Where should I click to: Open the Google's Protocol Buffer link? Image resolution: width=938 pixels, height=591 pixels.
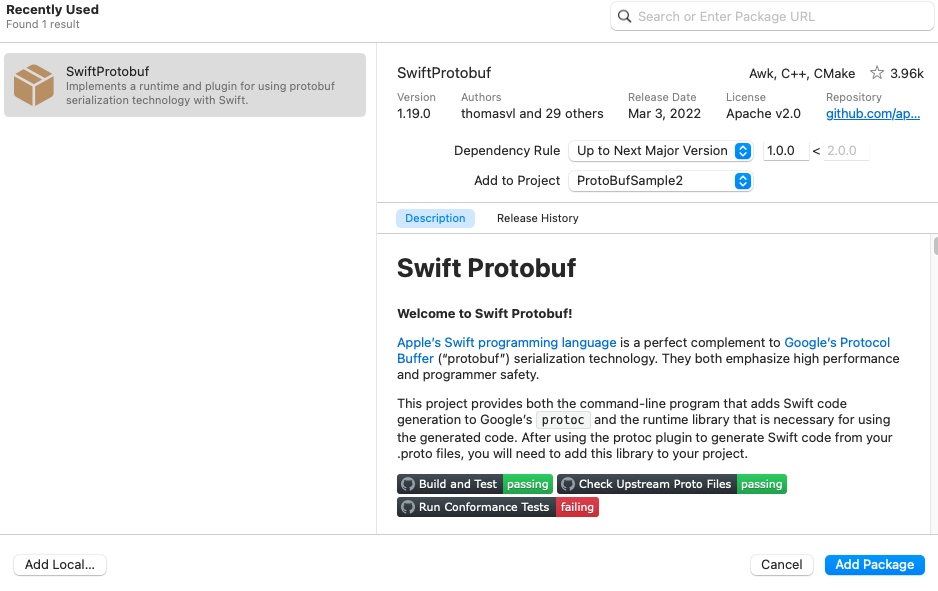click(x=838, y=342)
